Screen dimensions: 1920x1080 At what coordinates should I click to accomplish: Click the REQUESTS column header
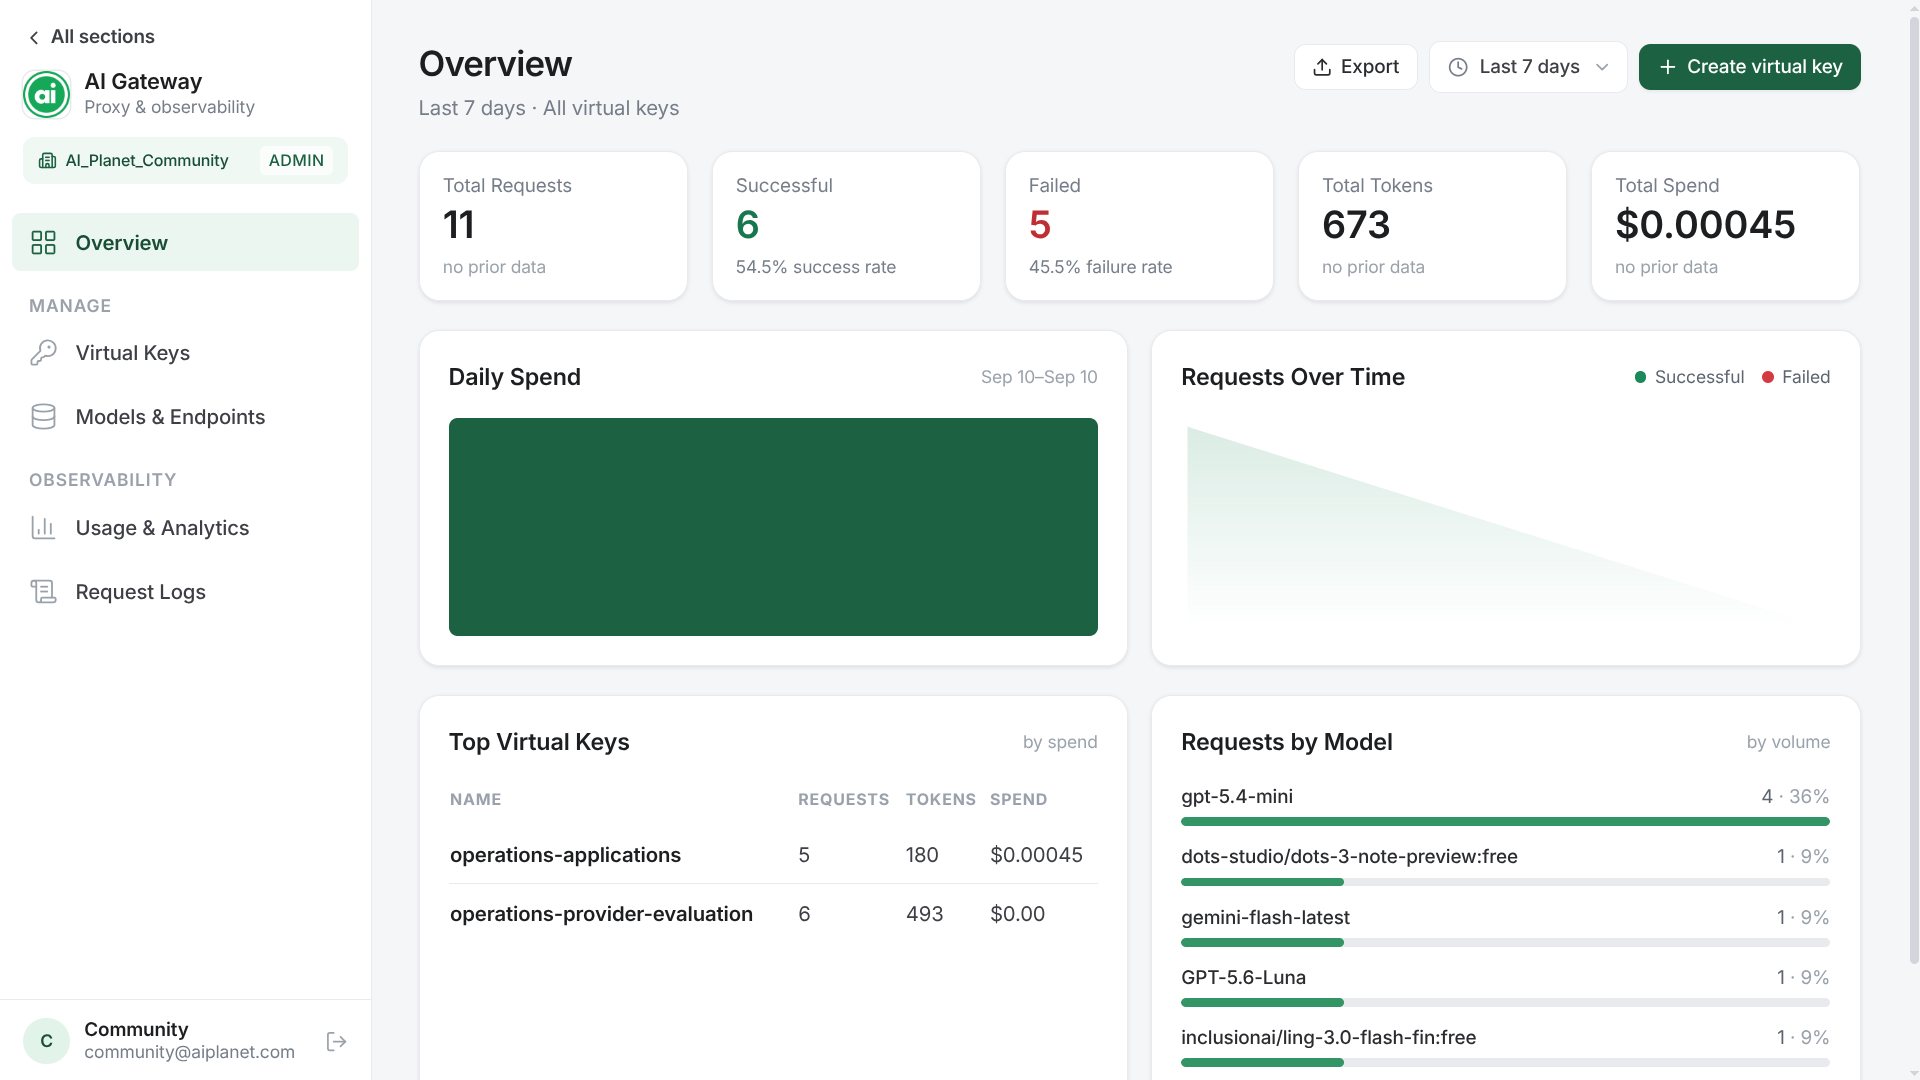click(843, 799)
